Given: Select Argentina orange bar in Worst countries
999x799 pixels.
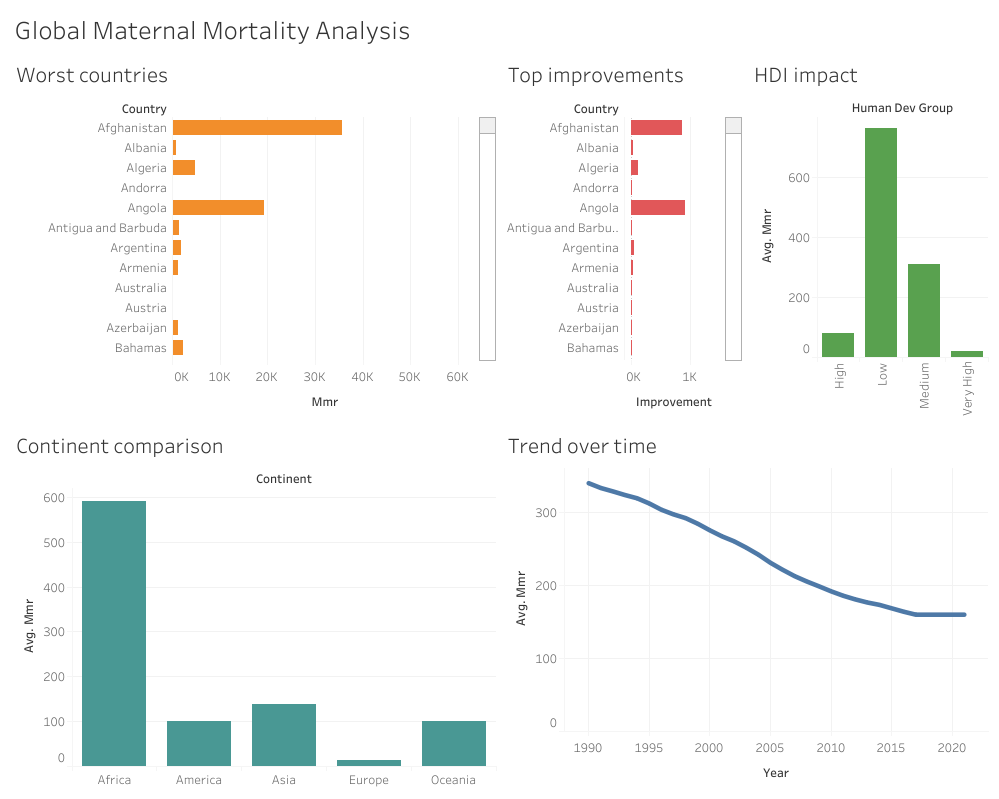Looking at the screenshot, I should 177,248.
